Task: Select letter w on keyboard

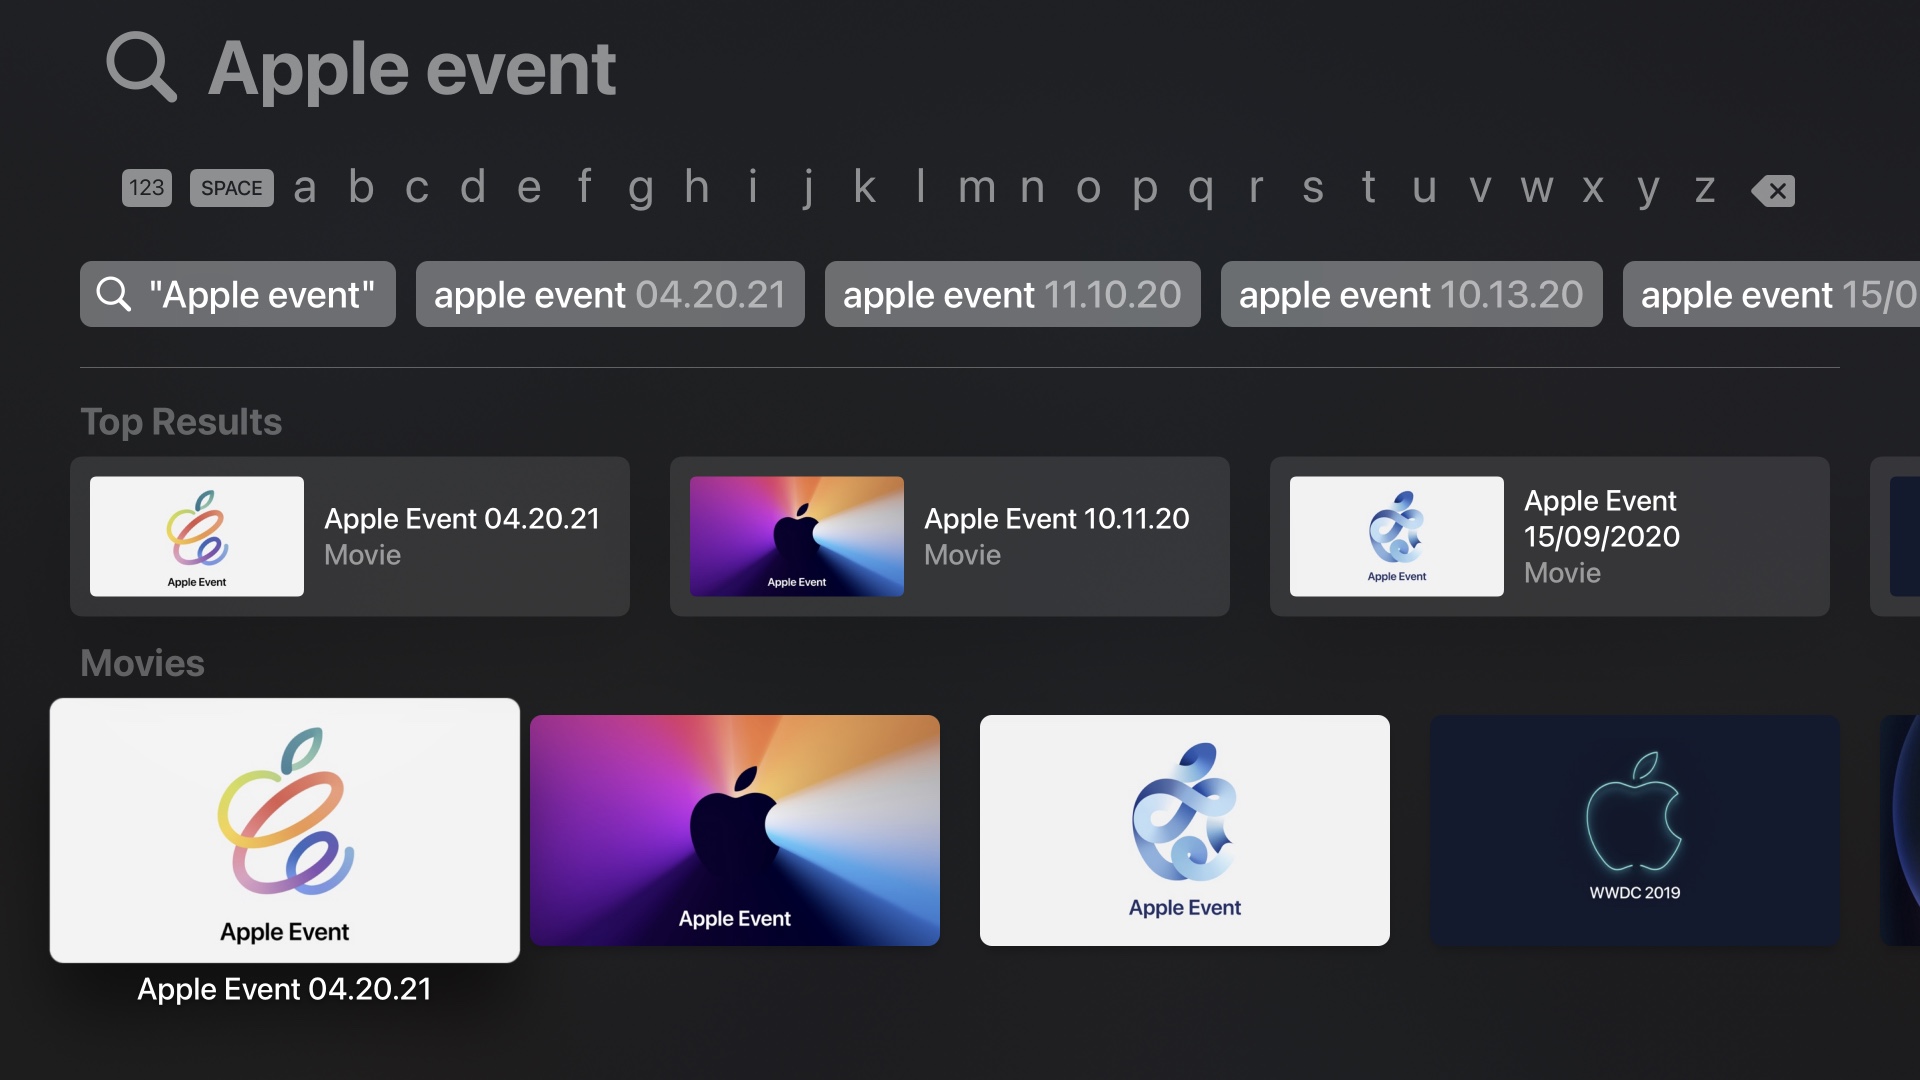Action: tap(1537, 188)
